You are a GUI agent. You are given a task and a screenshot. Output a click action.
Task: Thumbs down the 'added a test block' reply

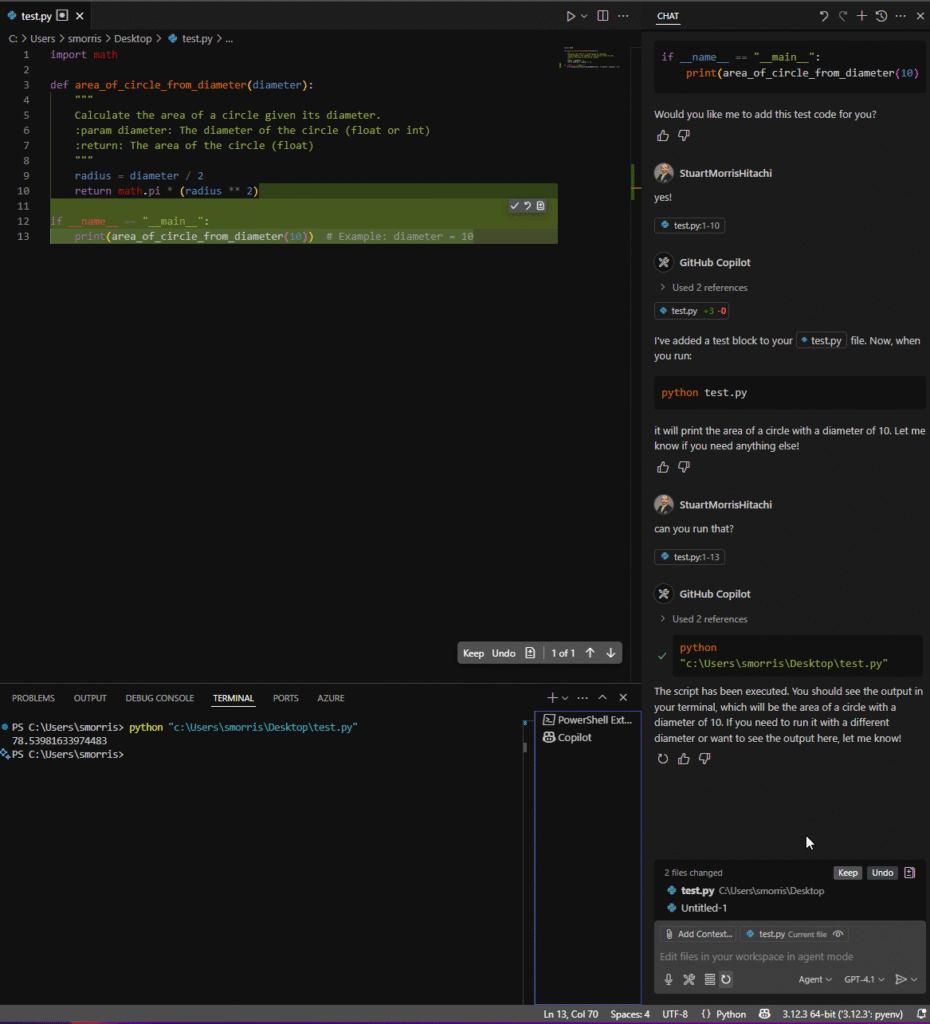tap(684, 468)
